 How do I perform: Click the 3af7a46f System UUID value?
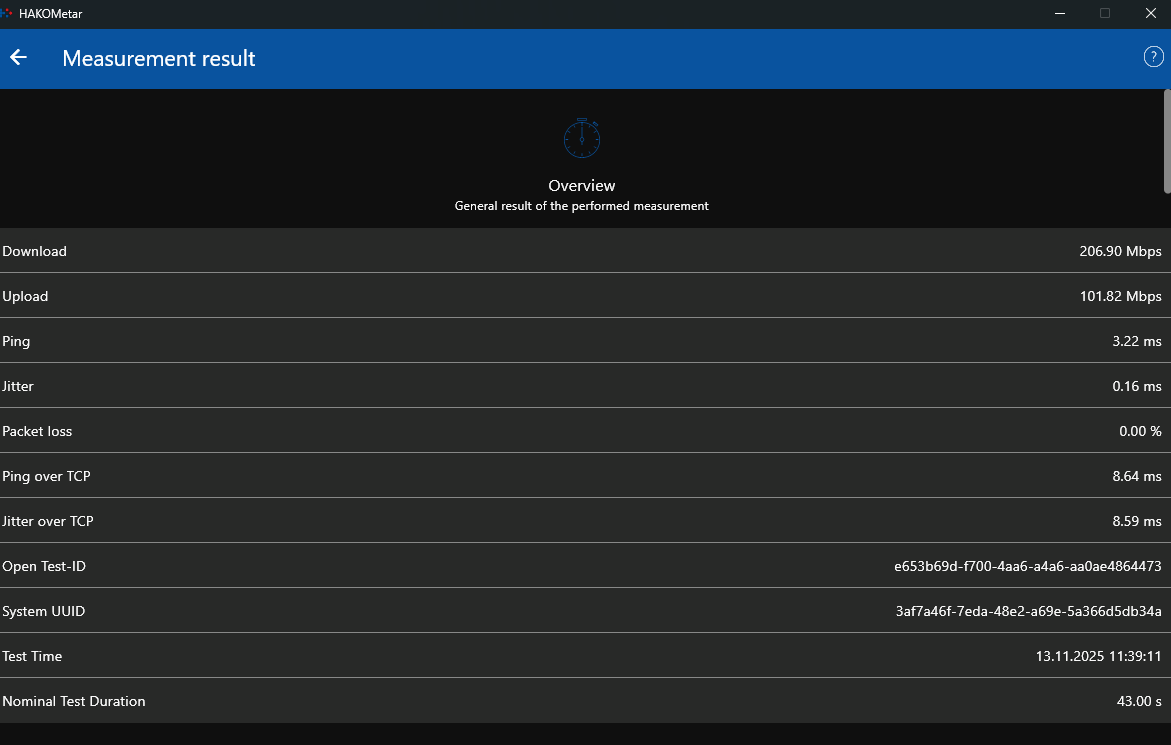tap(1028, 611)
